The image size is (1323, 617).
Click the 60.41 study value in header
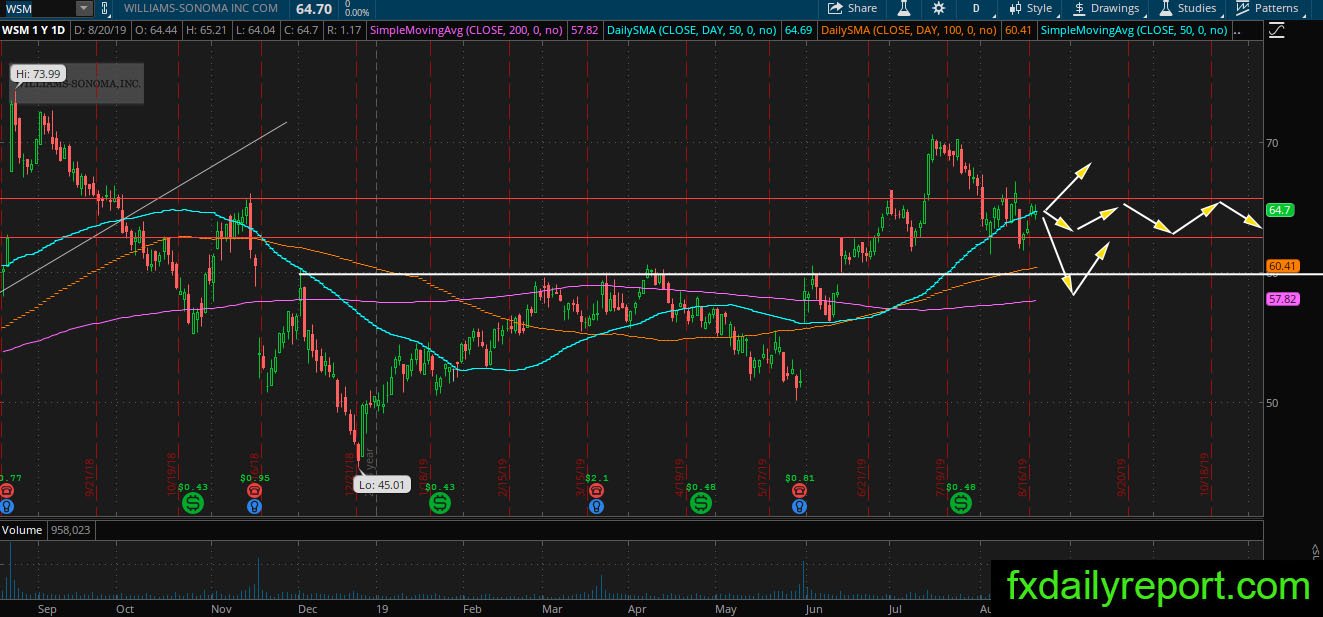1018,31
